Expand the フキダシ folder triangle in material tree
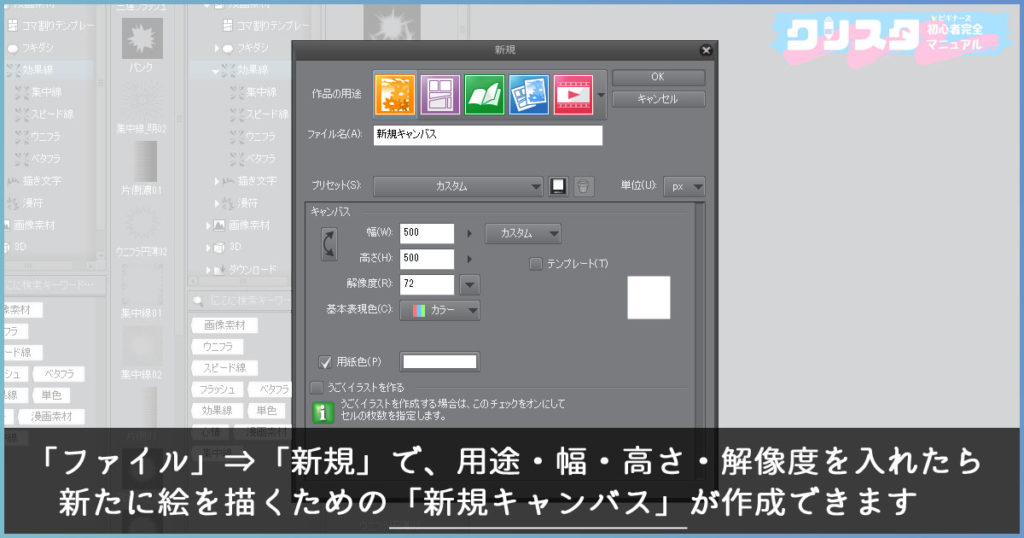1024x538 pixels. tap(217, 48)
